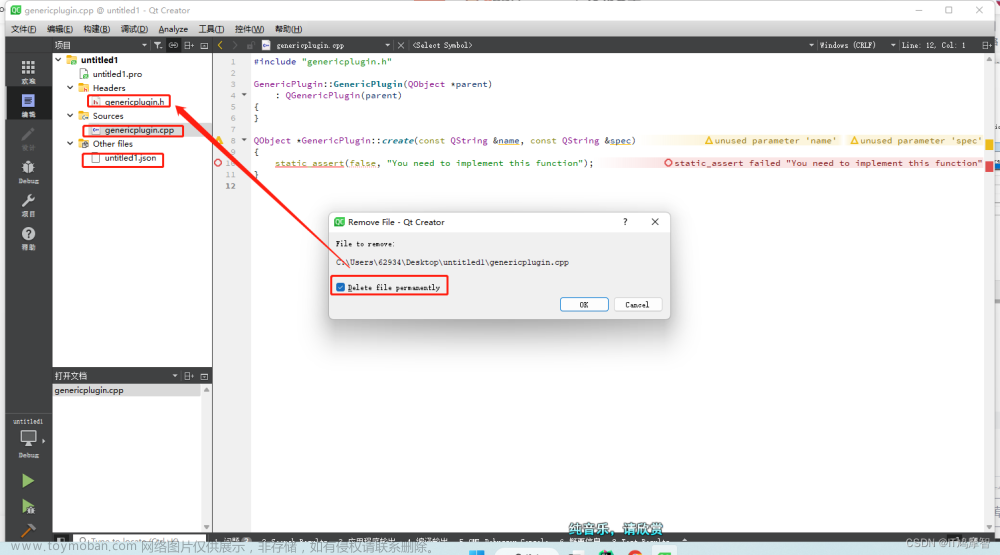Split the Projects side panel
The width and height of the screenshot is (1000, 555).
click(189, 45)
